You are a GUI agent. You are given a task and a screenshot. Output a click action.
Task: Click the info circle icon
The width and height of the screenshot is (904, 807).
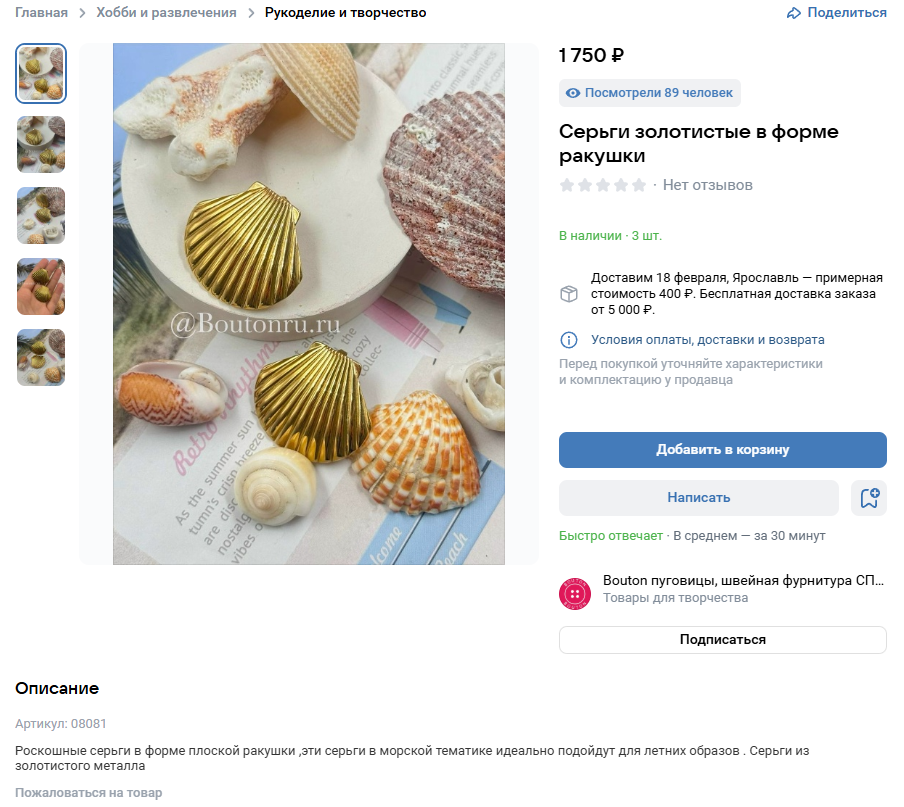(x=568, y=340)
